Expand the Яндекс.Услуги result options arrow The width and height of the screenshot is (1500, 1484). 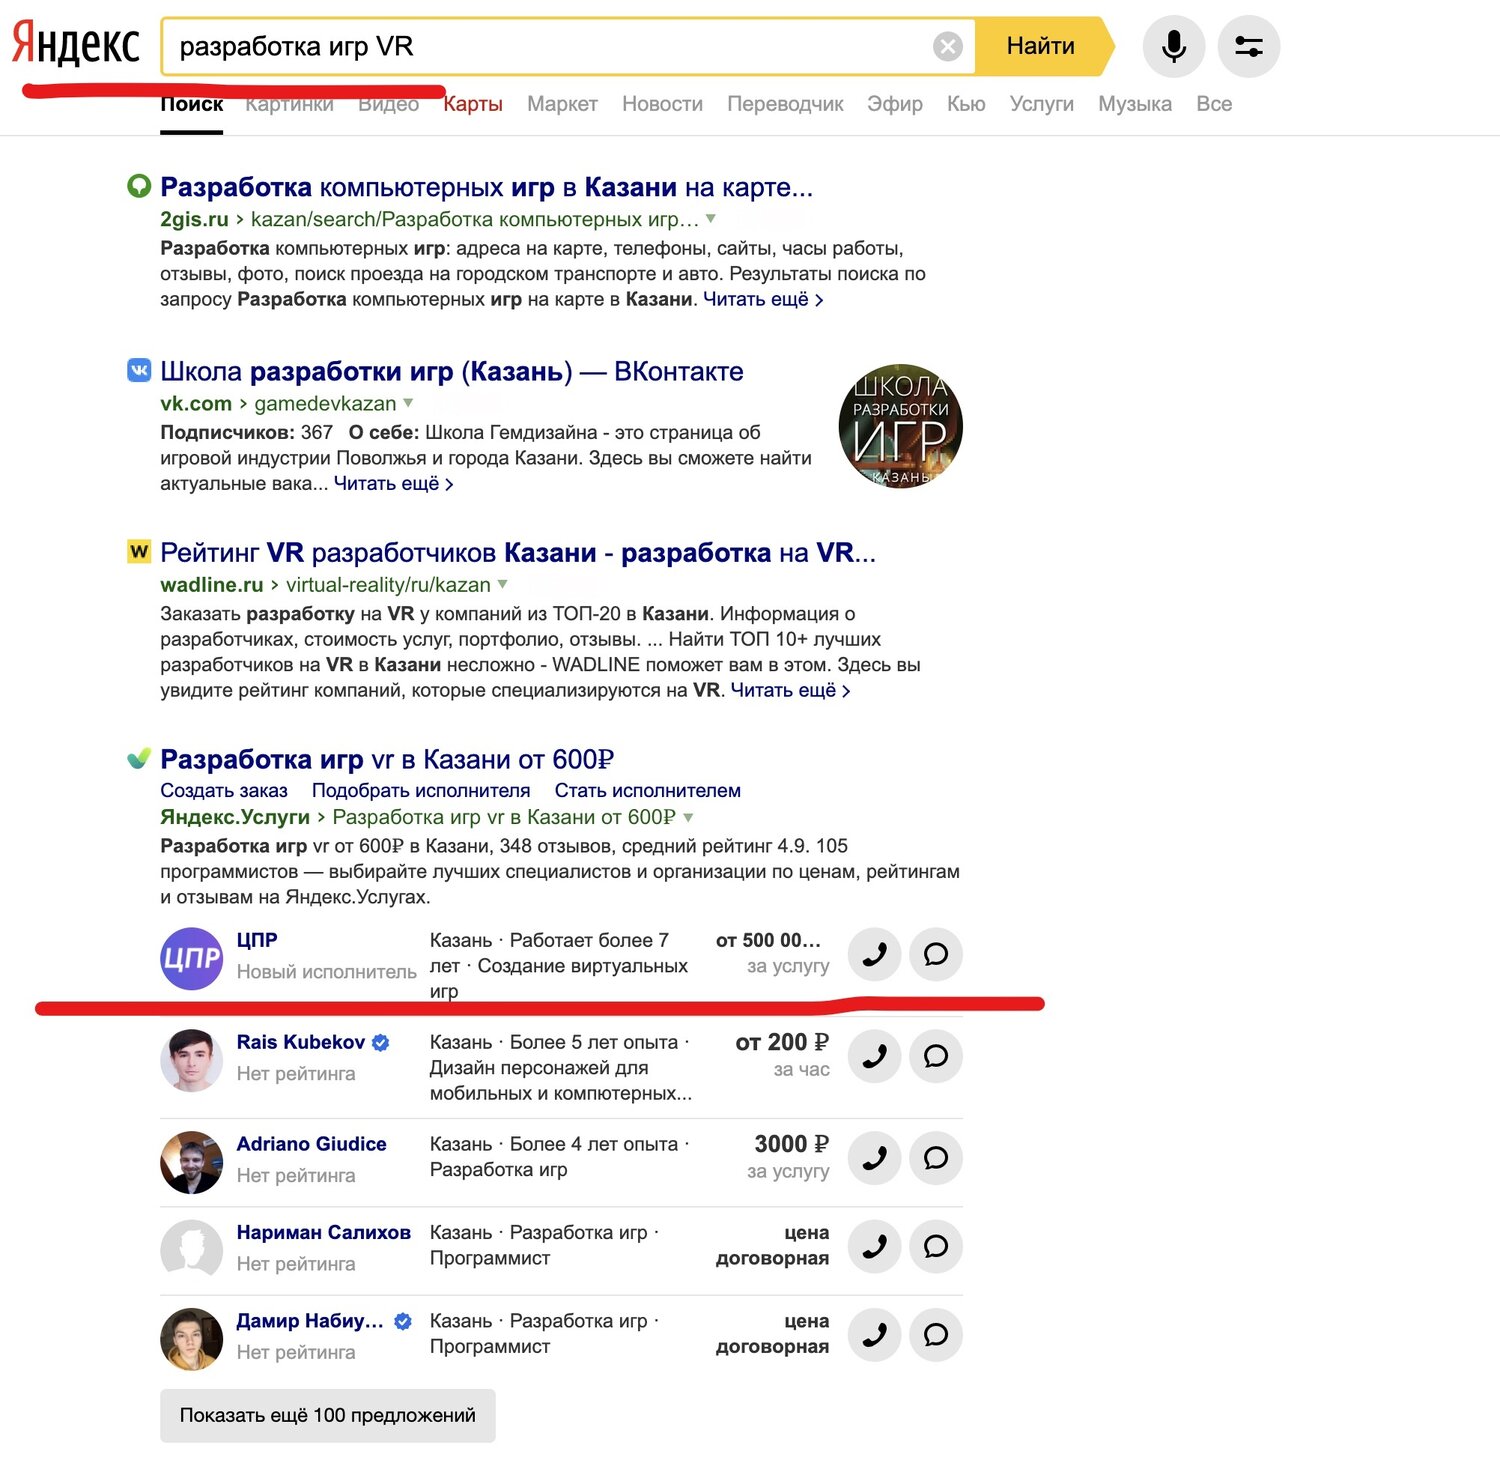pyautogui.click(x=688, y=817)
